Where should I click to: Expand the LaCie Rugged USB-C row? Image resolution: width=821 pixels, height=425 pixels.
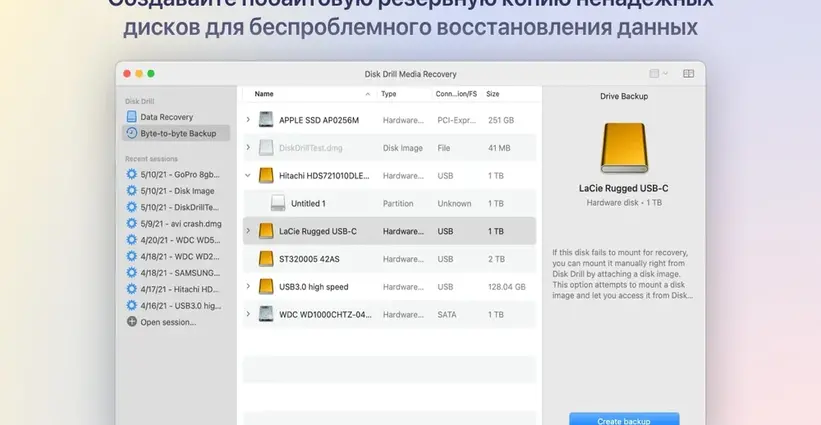click(248, 231)
